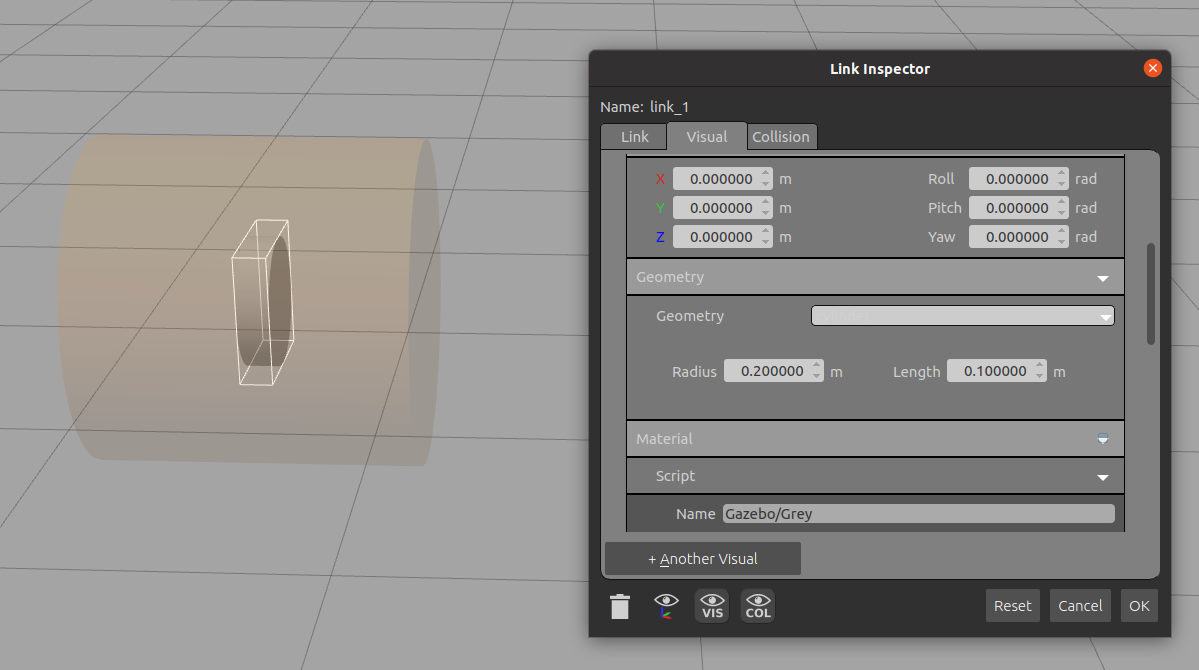Toggle link frame visibility eye icon
Viewport: 1199px width, 670px height.
click(666, 606)
